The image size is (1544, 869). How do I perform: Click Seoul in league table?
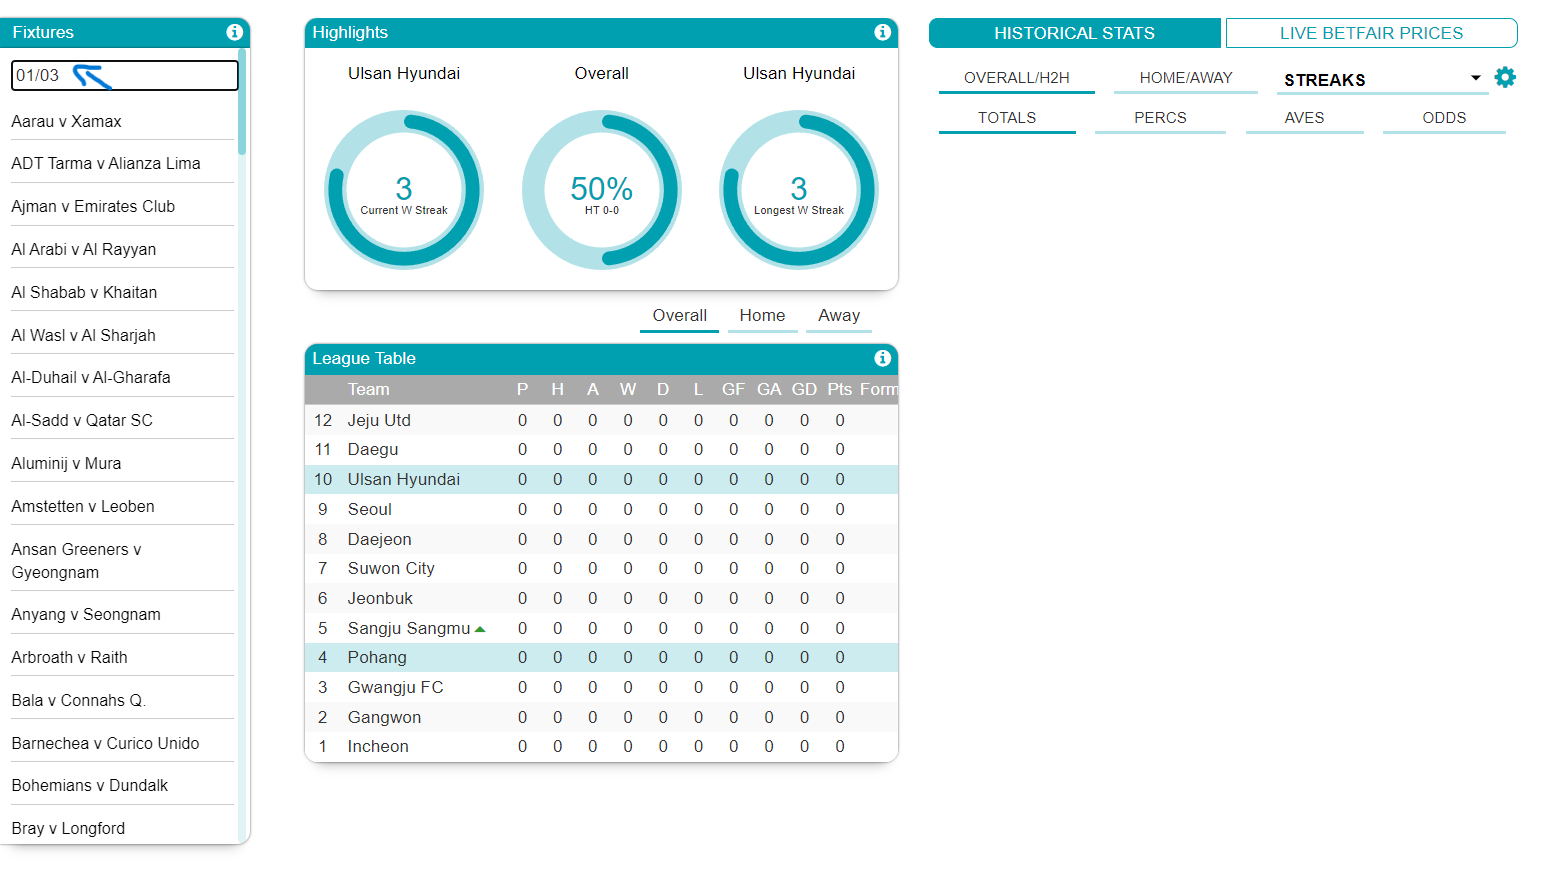pos(369,509)
